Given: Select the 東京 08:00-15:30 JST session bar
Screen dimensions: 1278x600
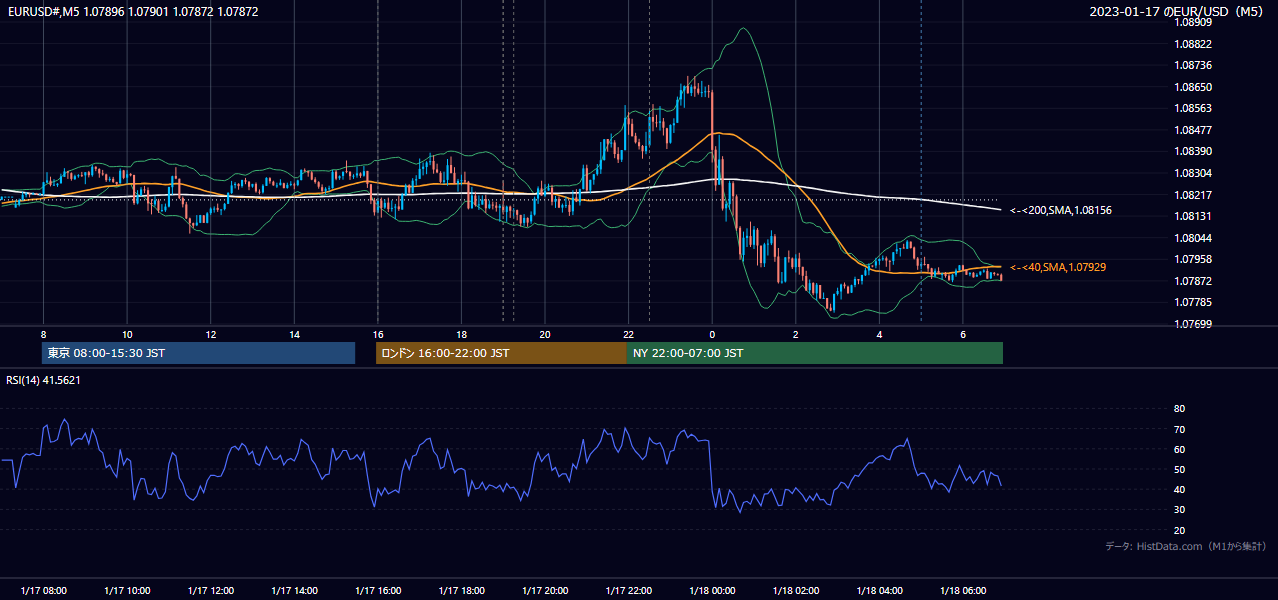Looking at the screenshot, I should [199, 353].
